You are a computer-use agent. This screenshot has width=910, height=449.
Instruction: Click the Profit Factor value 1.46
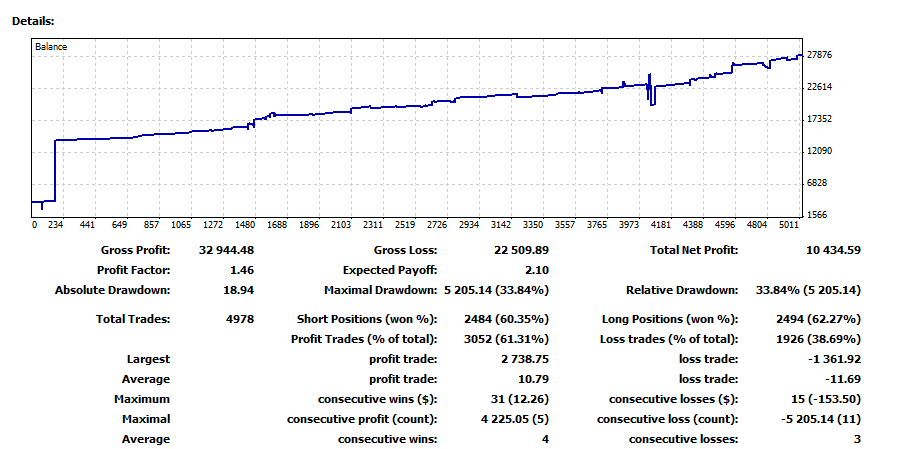click(x=241, y=270)
